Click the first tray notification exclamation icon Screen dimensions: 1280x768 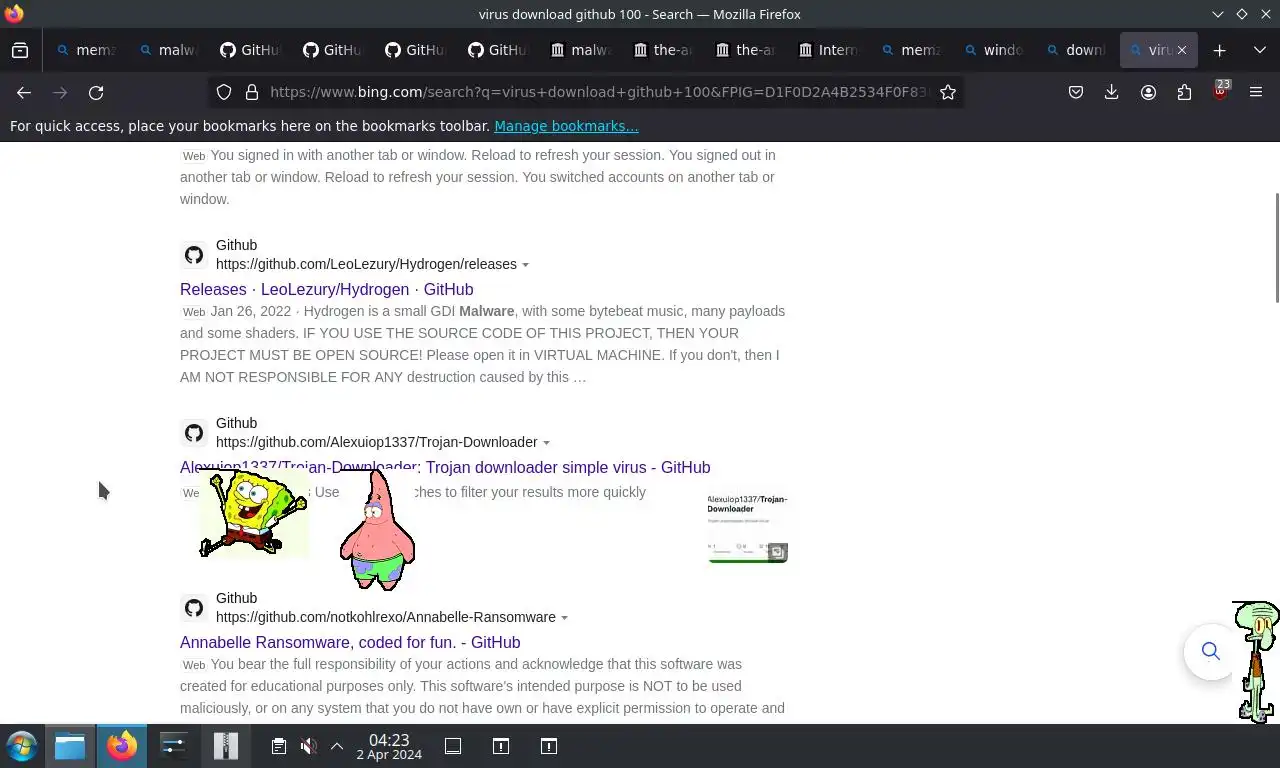(501, 746)
